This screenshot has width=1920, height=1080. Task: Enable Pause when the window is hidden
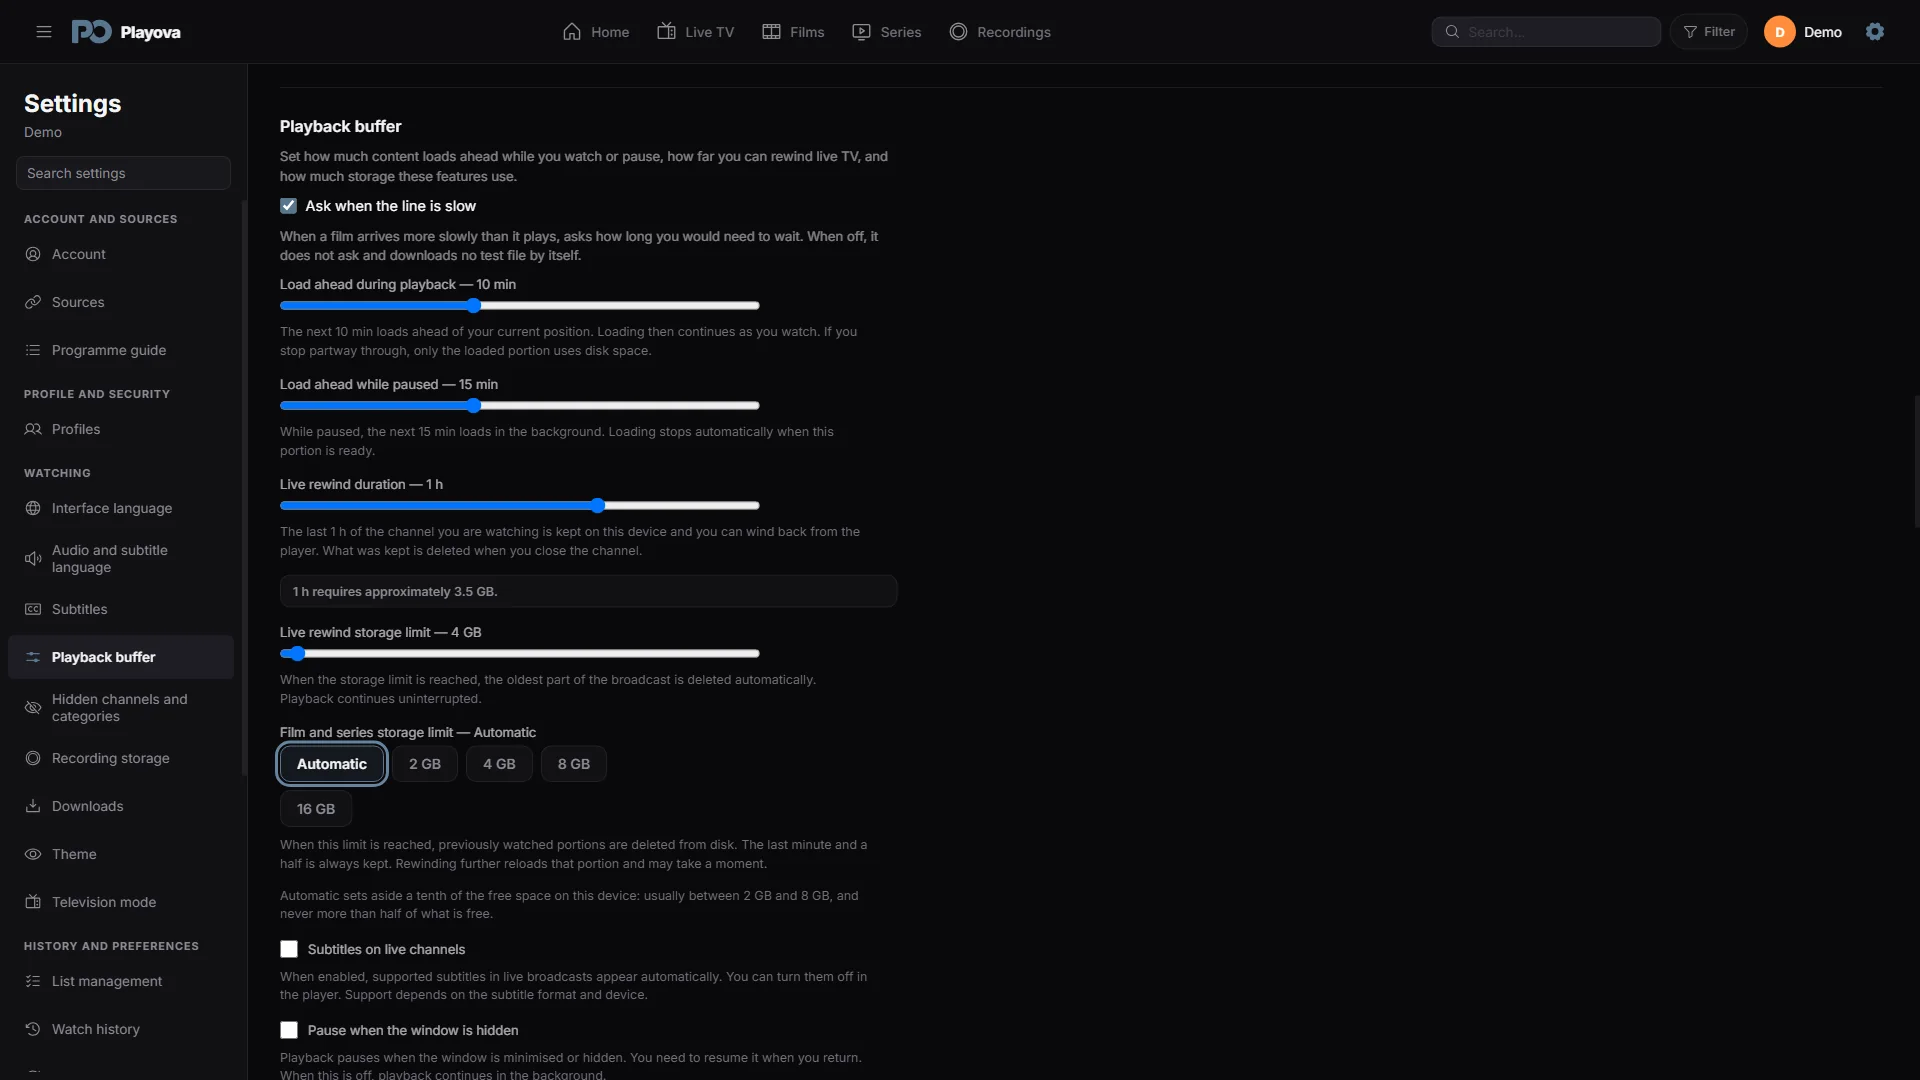coord(289,1030)
